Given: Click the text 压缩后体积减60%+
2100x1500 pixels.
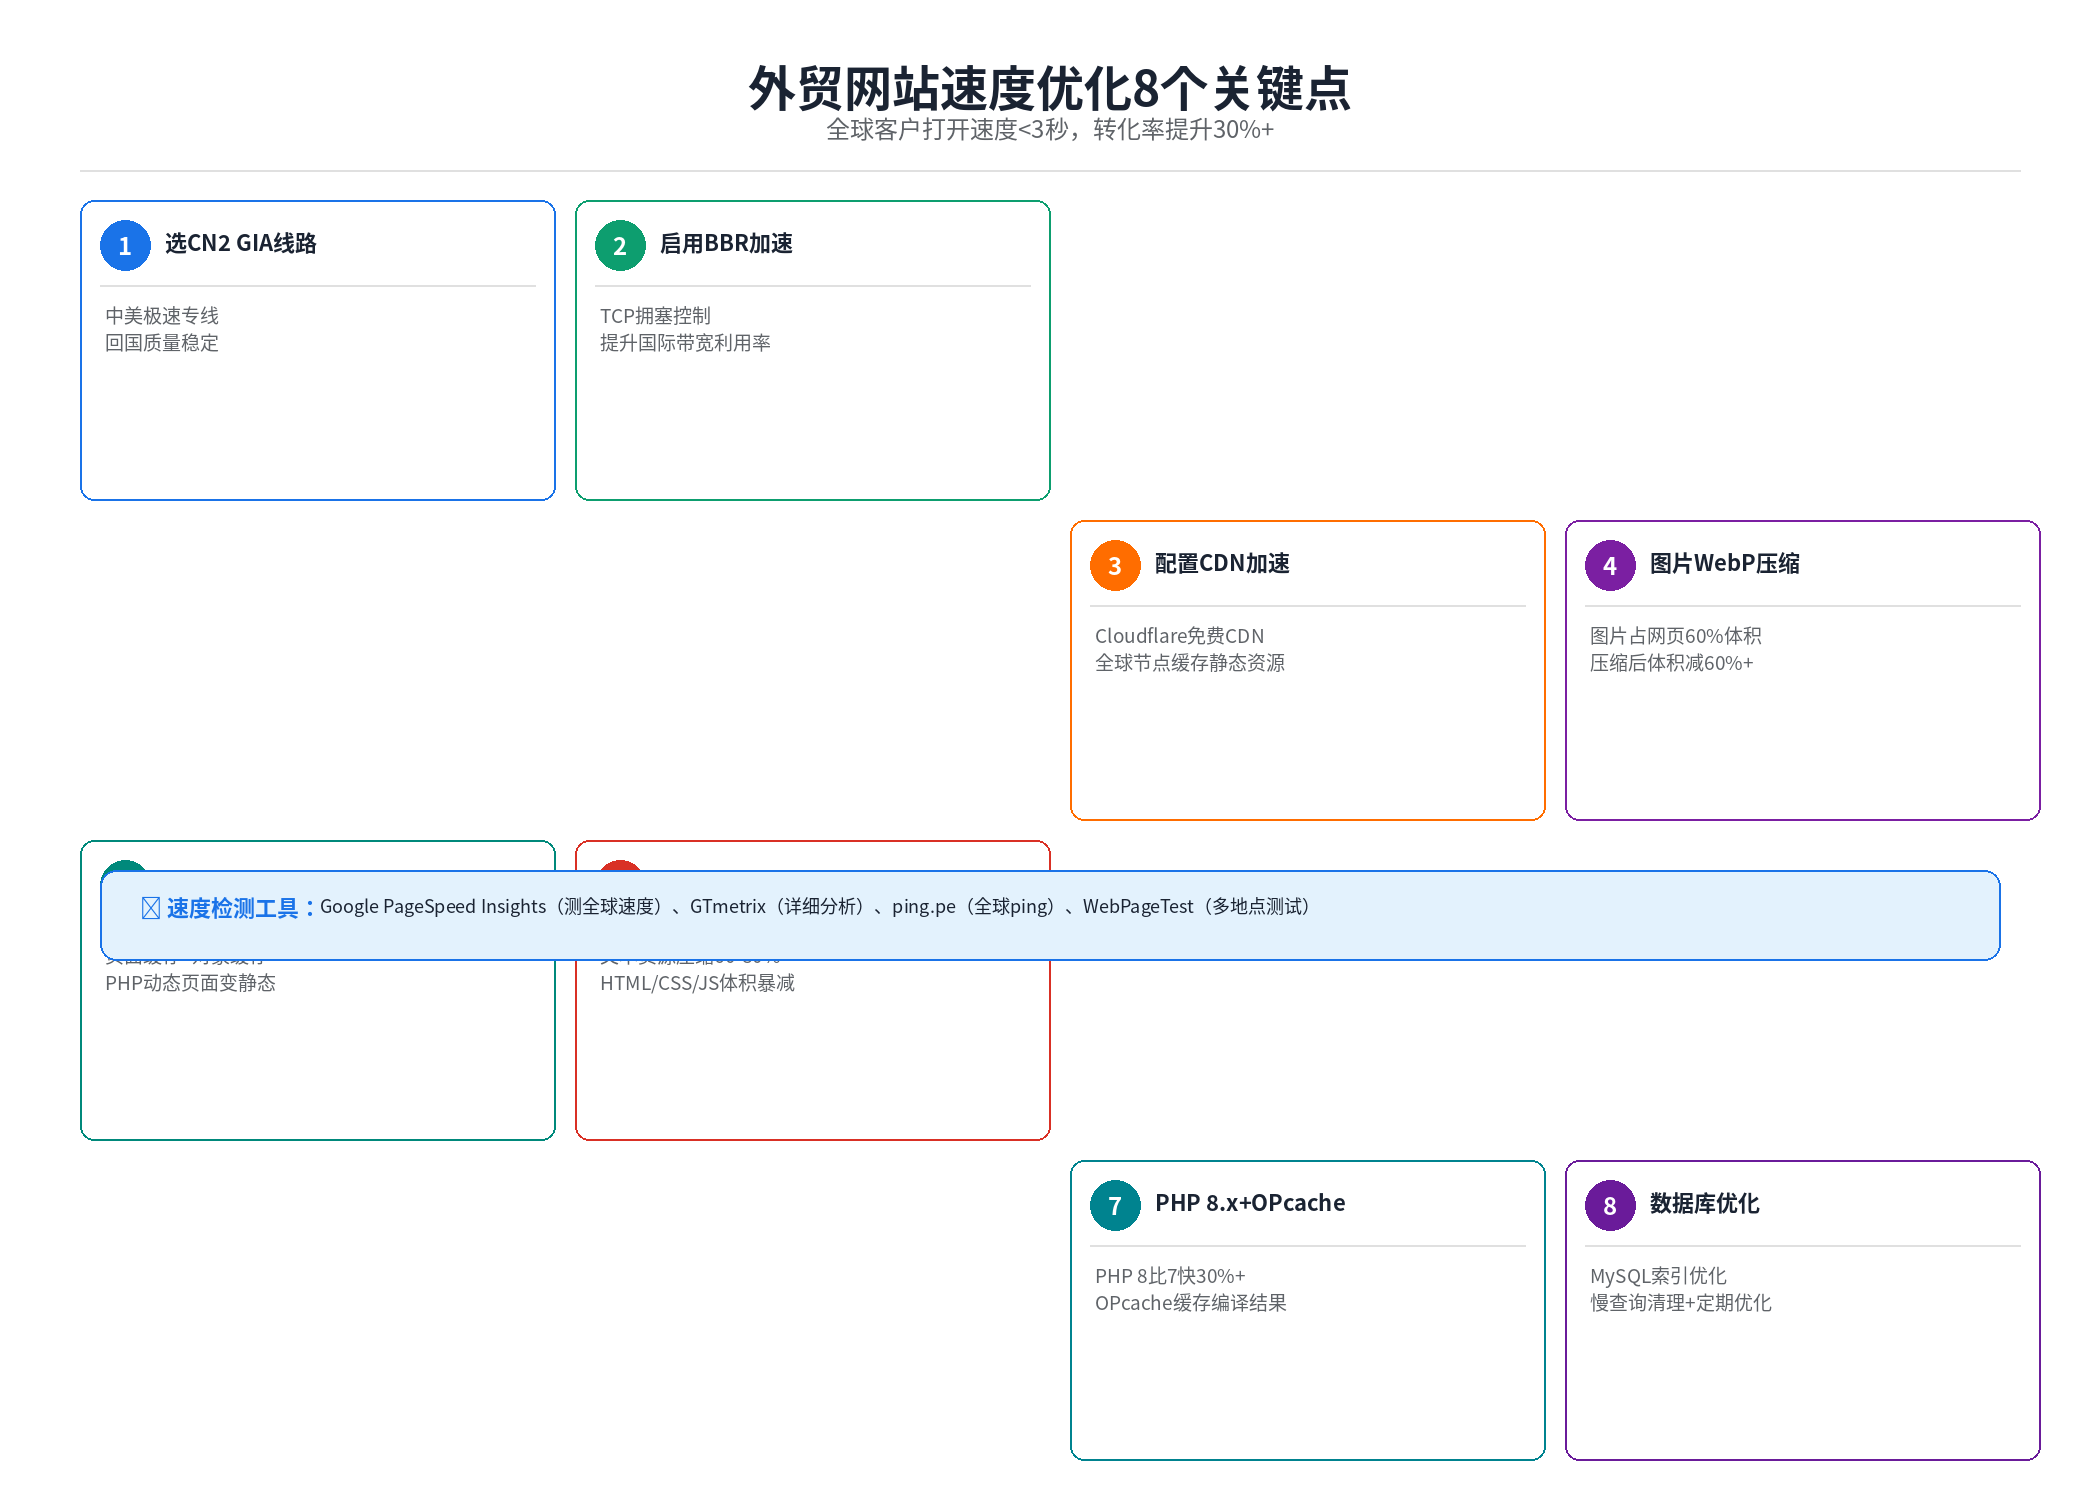Looking at the screenshot, I should (x=1672, y=663).
